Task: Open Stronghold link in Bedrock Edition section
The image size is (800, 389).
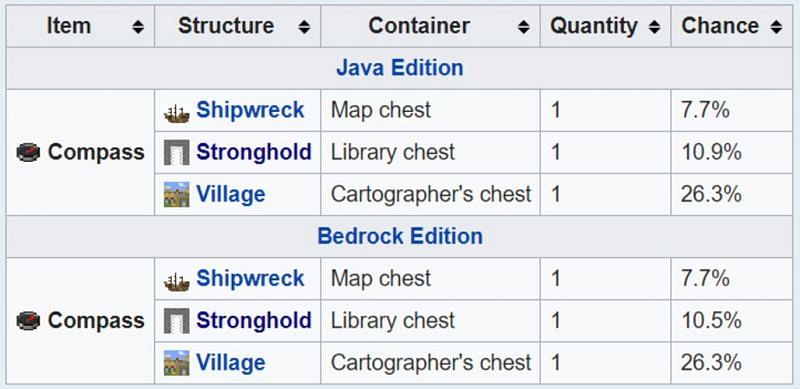Action: [x=254, y=321]
